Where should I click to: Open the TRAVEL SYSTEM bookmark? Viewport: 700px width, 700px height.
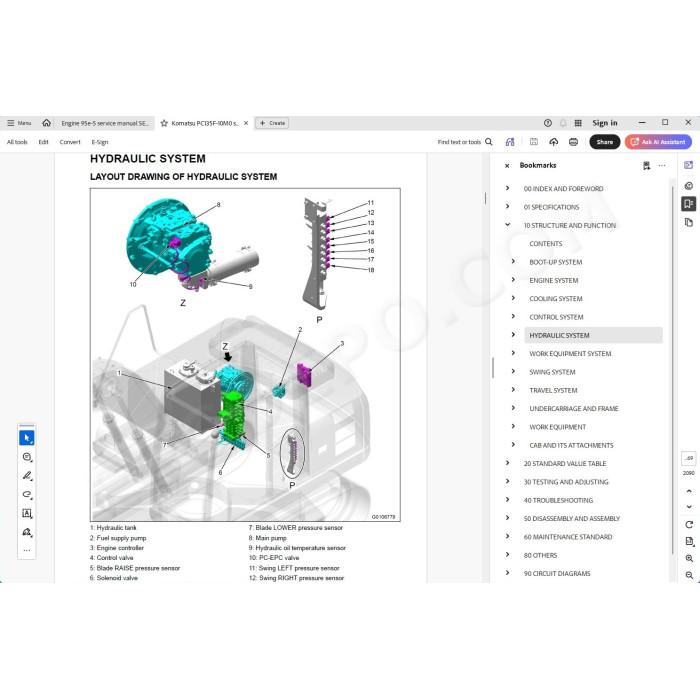pyautogui.click(x=553, y=390)
